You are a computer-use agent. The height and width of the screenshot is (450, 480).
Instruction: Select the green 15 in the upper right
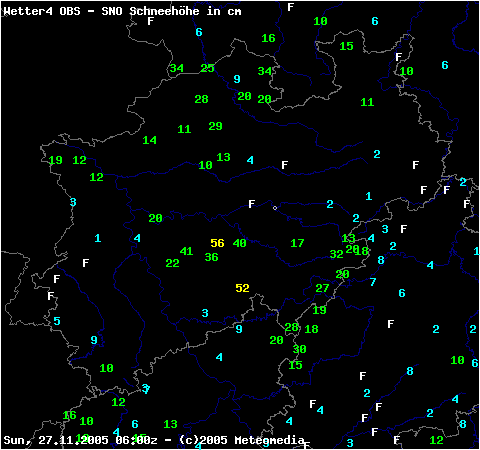(346, 46)
